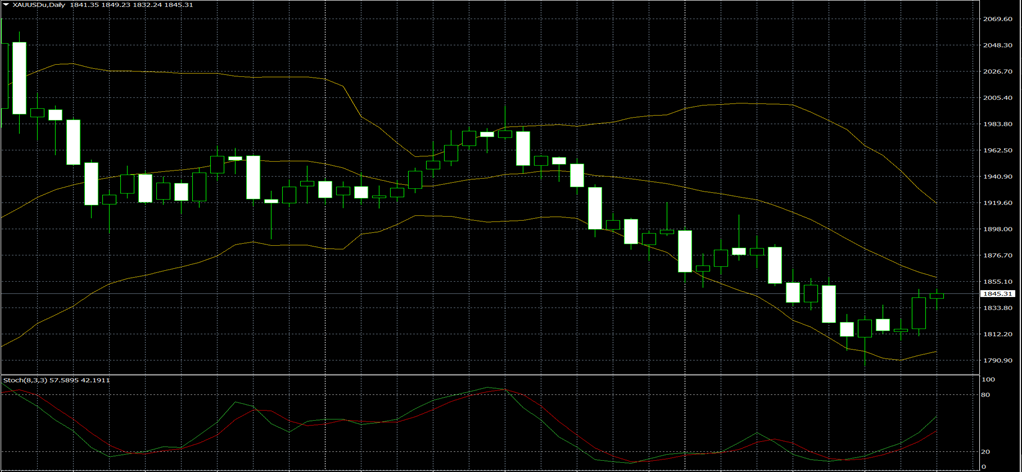Click the 1790.90 price axis label
The width and height of the screenshot is (1022, 472).
pos(999,360)
